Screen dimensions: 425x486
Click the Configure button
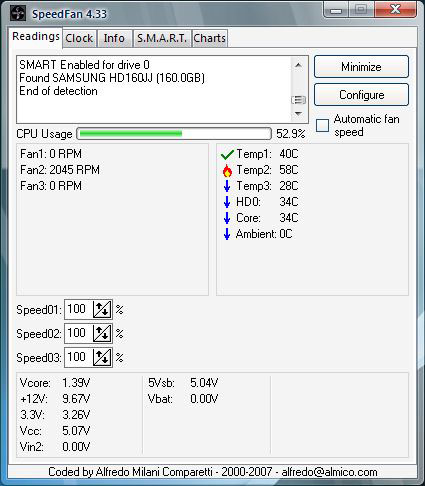361,95
